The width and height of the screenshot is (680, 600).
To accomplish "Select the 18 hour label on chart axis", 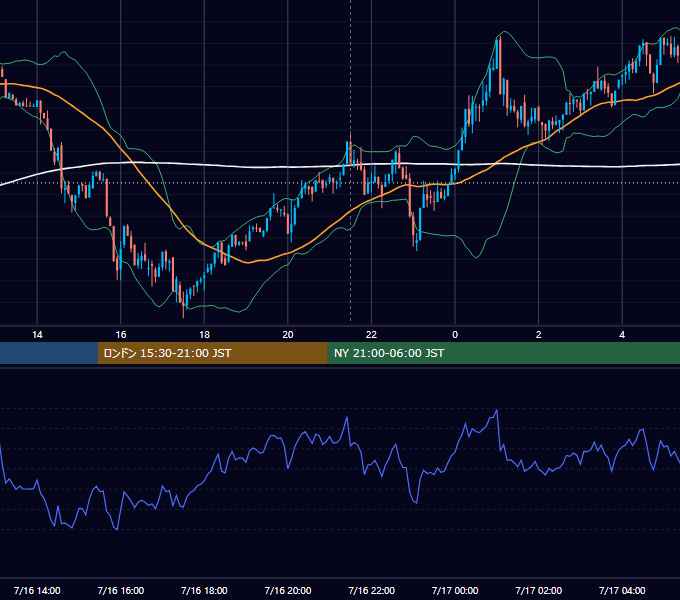I will point(204,334).
